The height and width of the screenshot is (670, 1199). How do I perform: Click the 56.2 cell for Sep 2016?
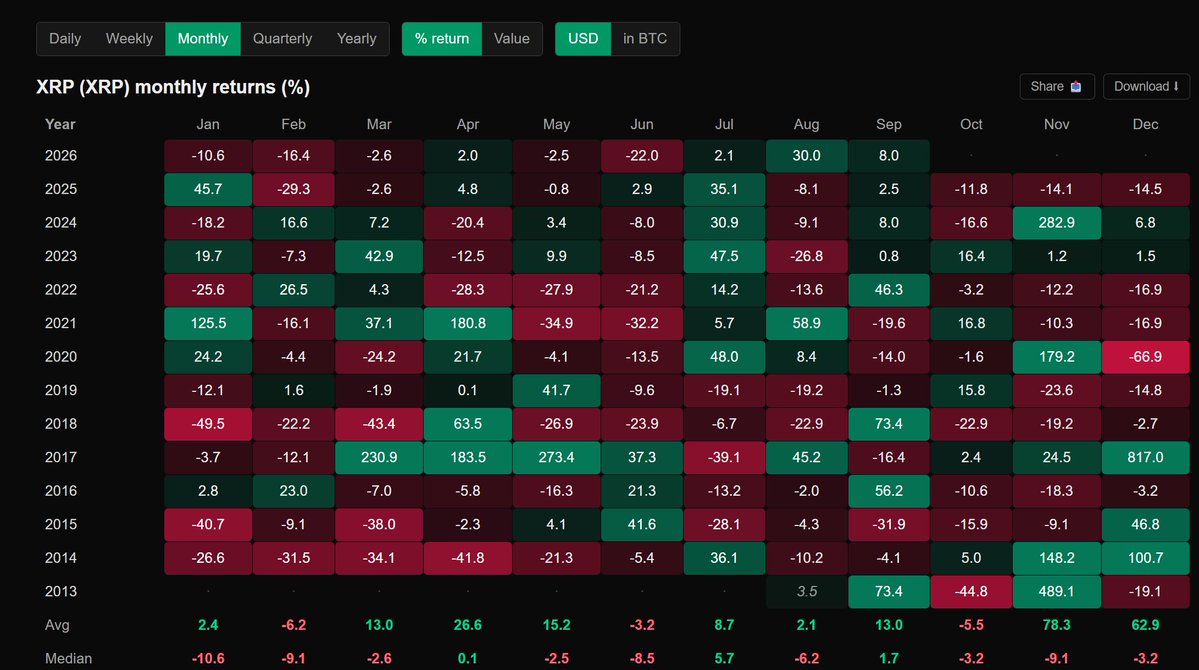click(x=889, y=491)
